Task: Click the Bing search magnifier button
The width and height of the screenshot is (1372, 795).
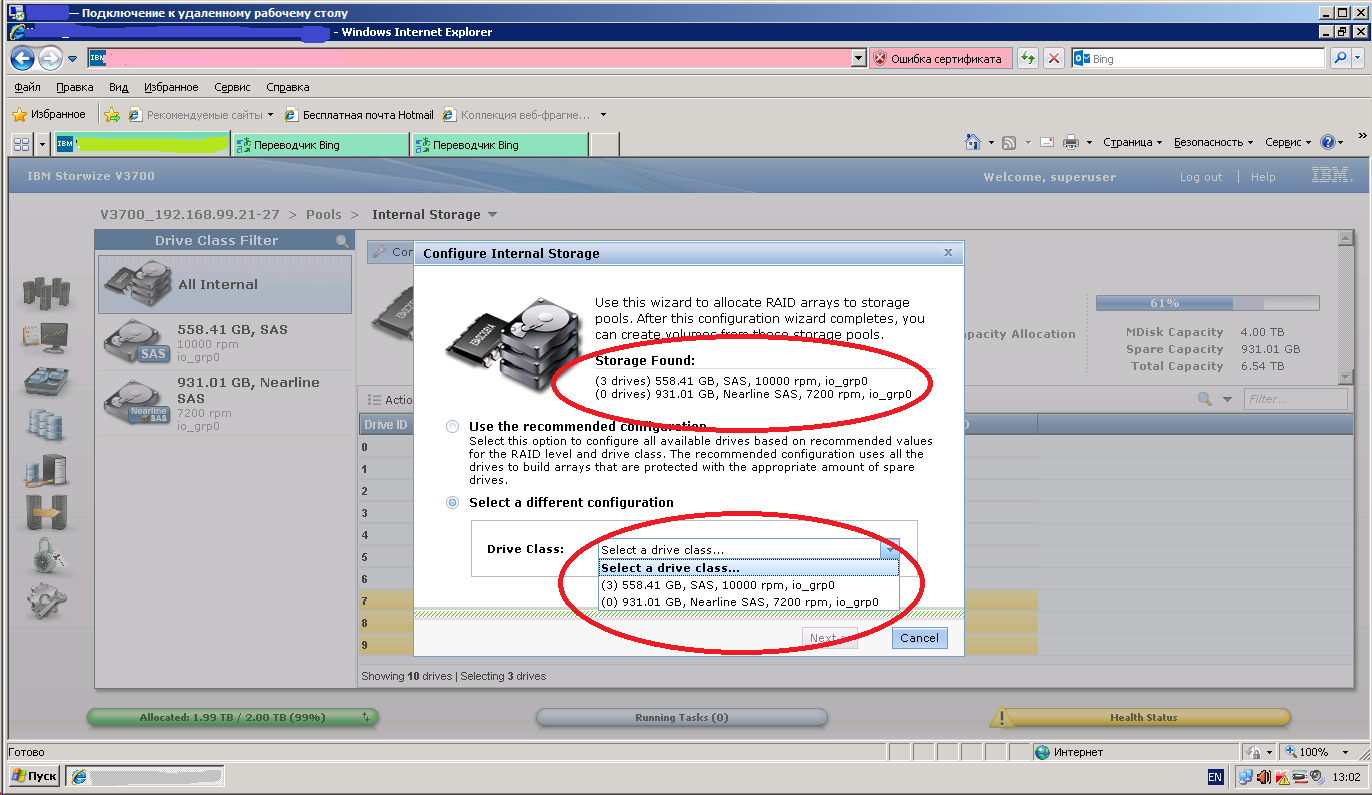Action: (1340, 59)
